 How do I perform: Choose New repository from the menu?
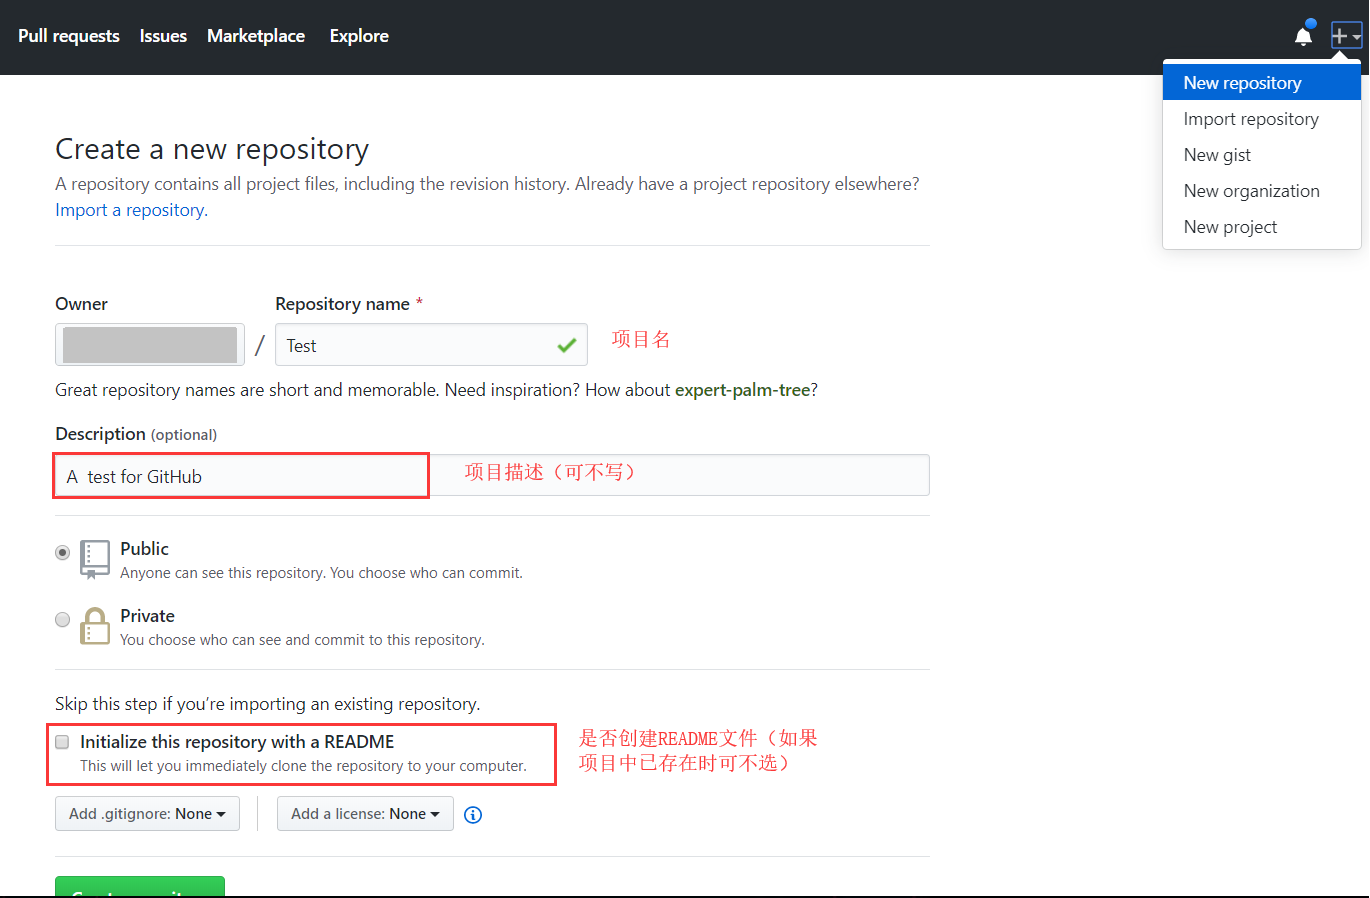coord(1262,83)
